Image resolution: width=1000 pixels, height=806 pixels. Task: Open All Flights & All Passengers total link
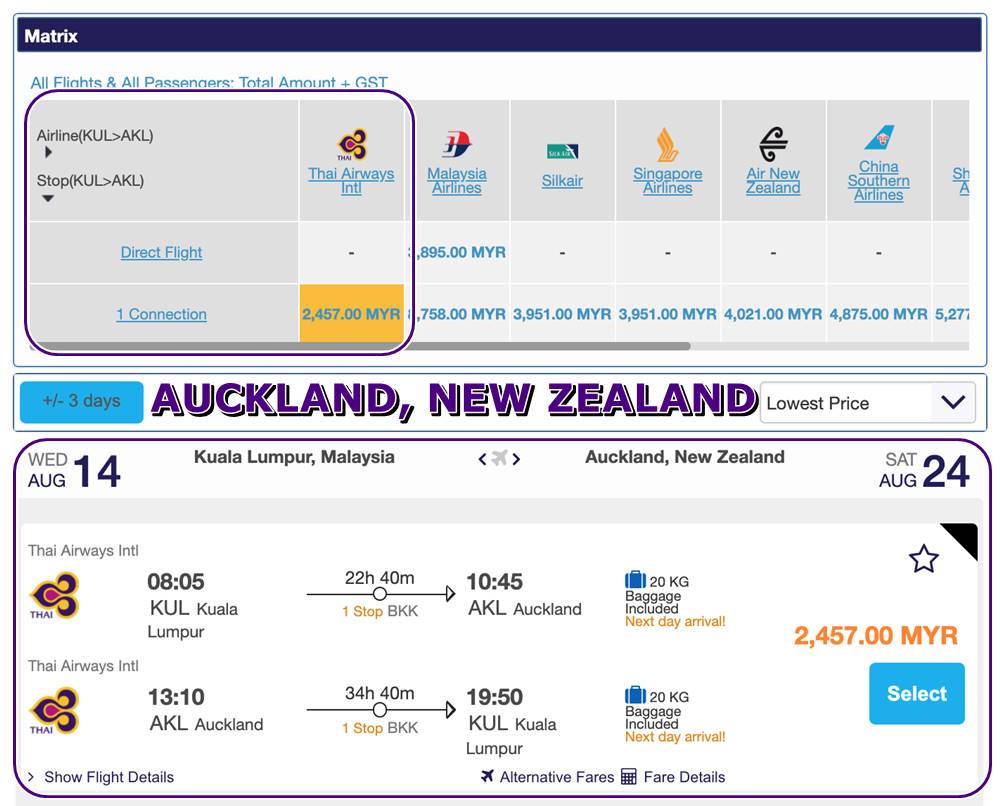coord(209,83)
